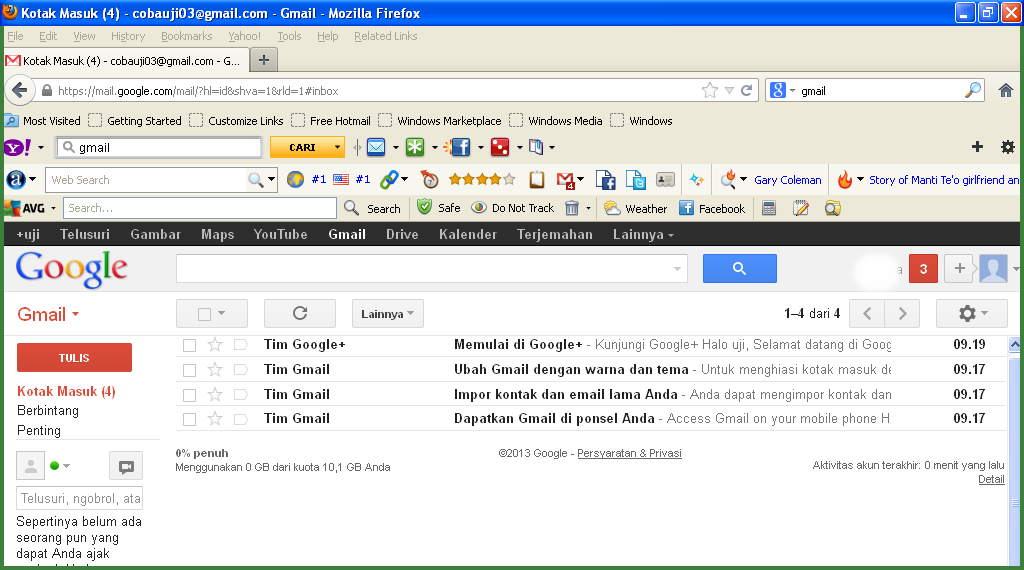Open the select-all checkbox dropdown

[x=221, y=313]
